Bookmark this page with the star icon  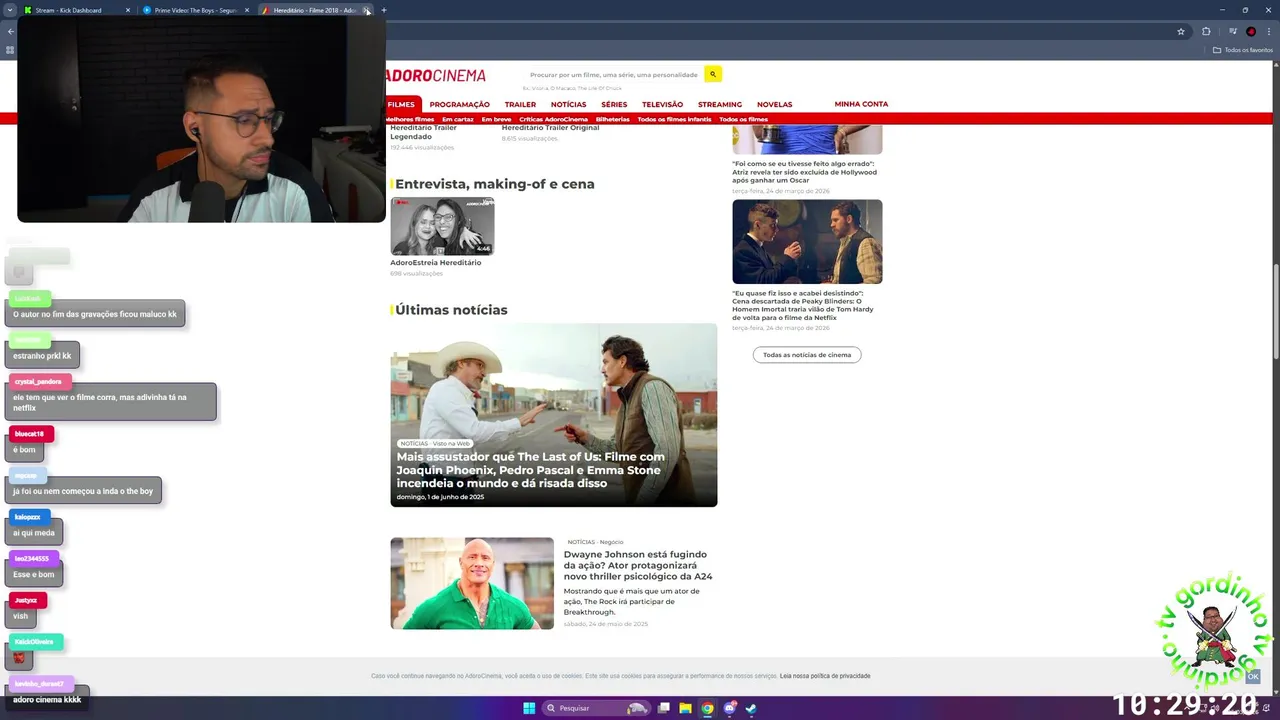click(x=1181, y=31)
